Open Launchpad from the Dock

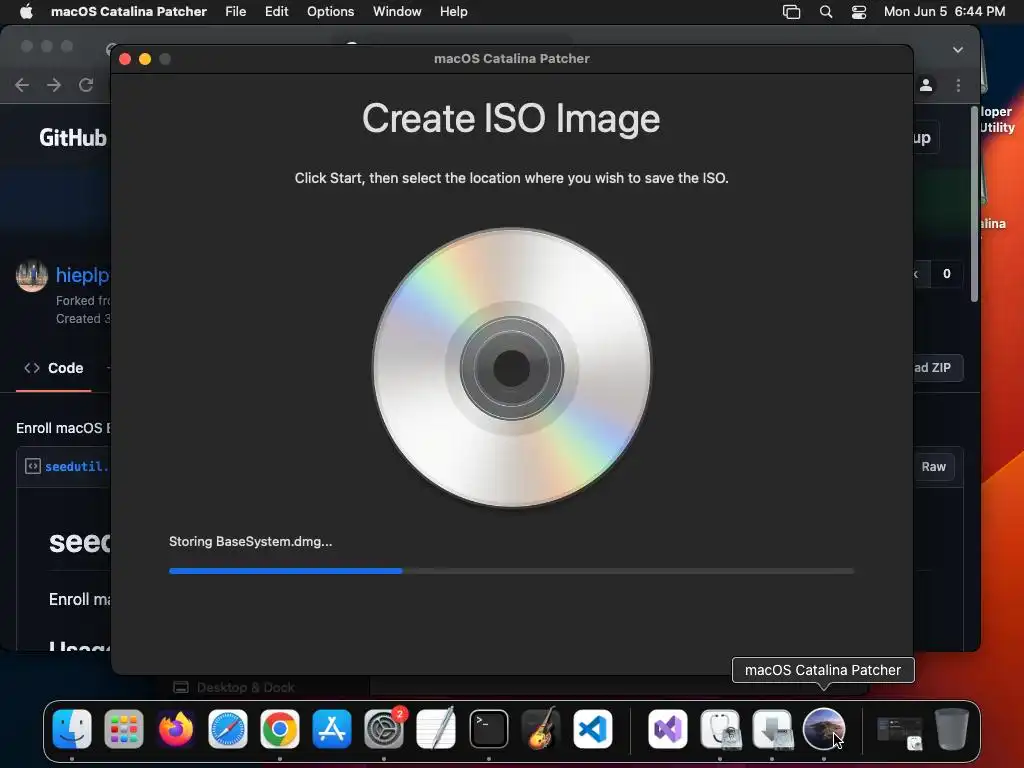pos(123,729)
